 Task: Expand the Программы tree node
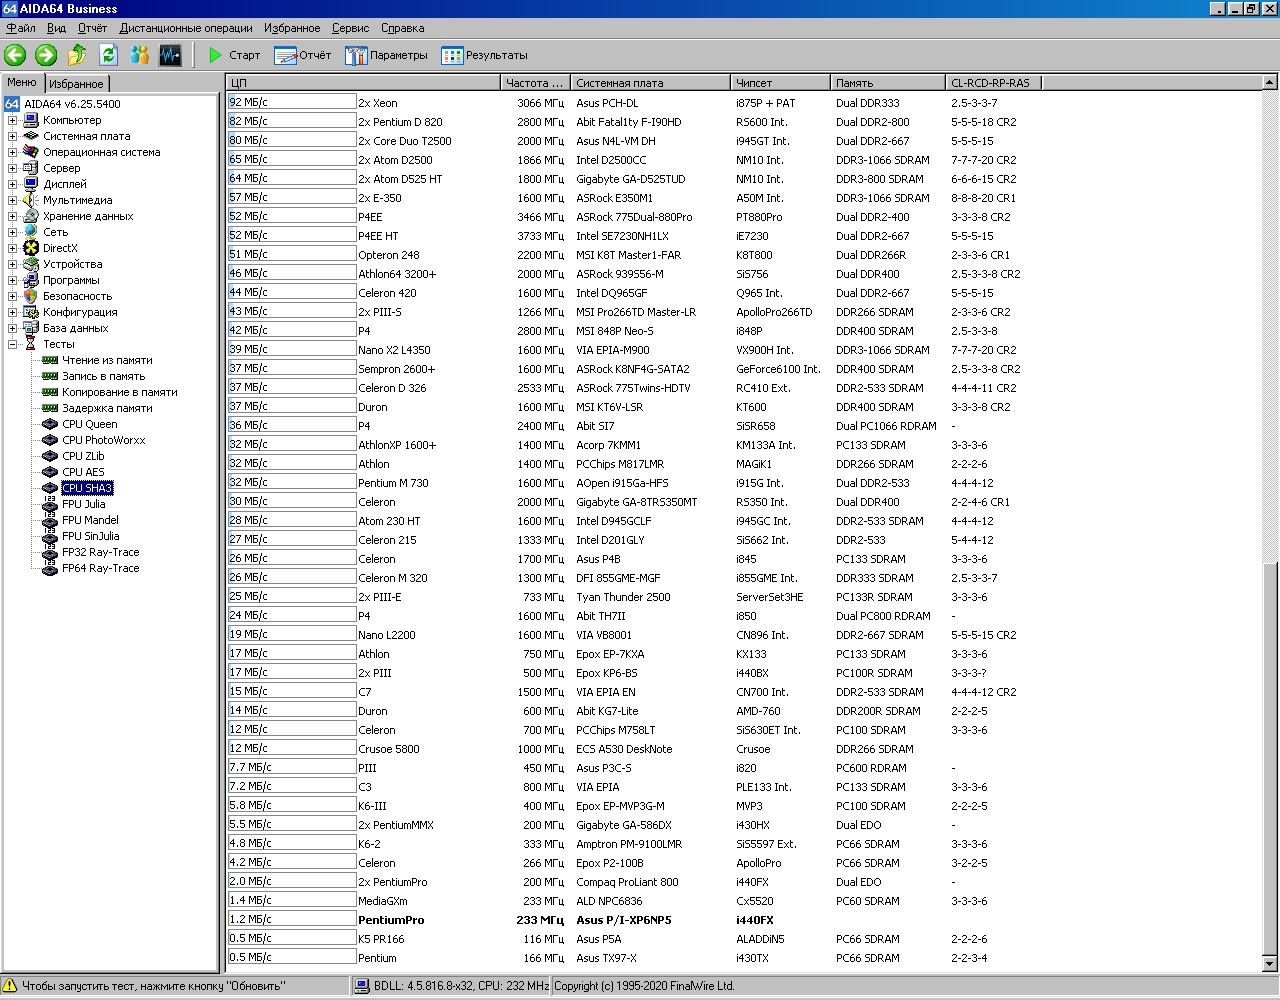(13, 280)
